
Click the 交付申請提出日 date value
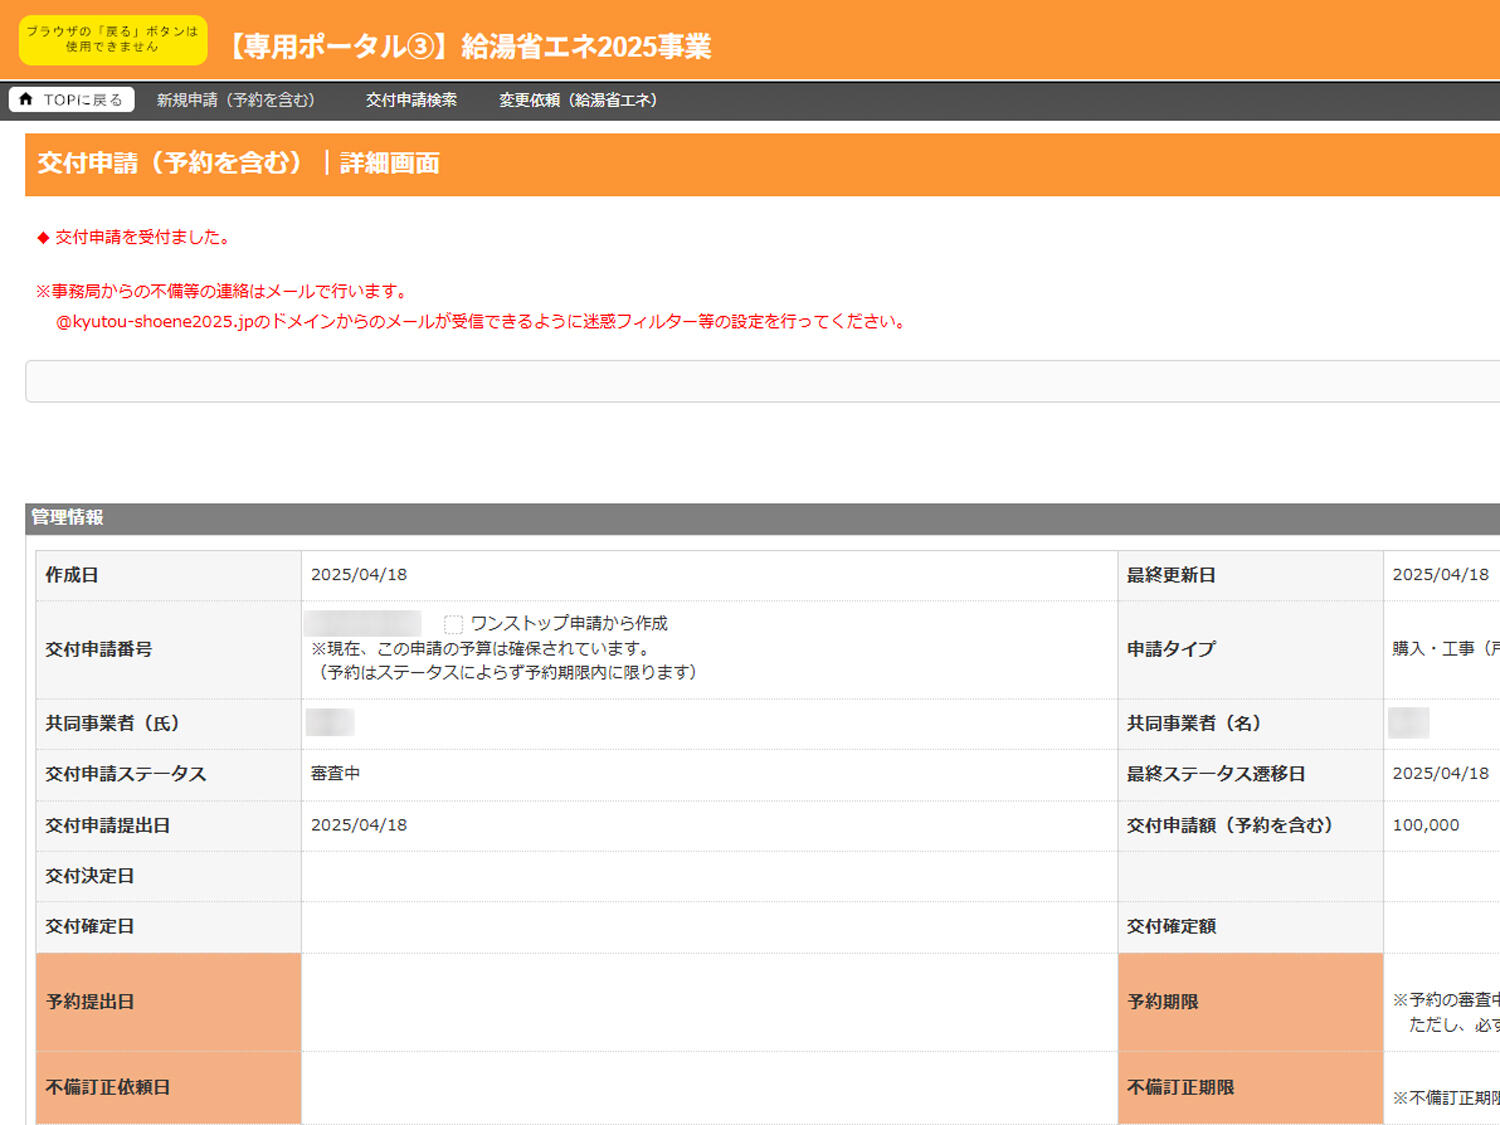pyautogui.click(x=359, y=825)
